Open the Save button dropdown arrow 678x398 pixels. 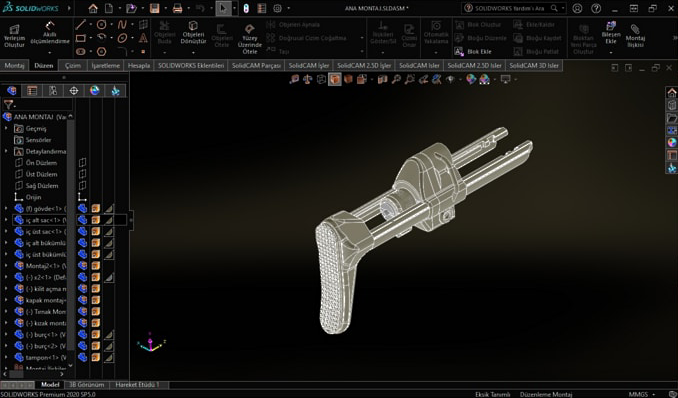[165, 8]
